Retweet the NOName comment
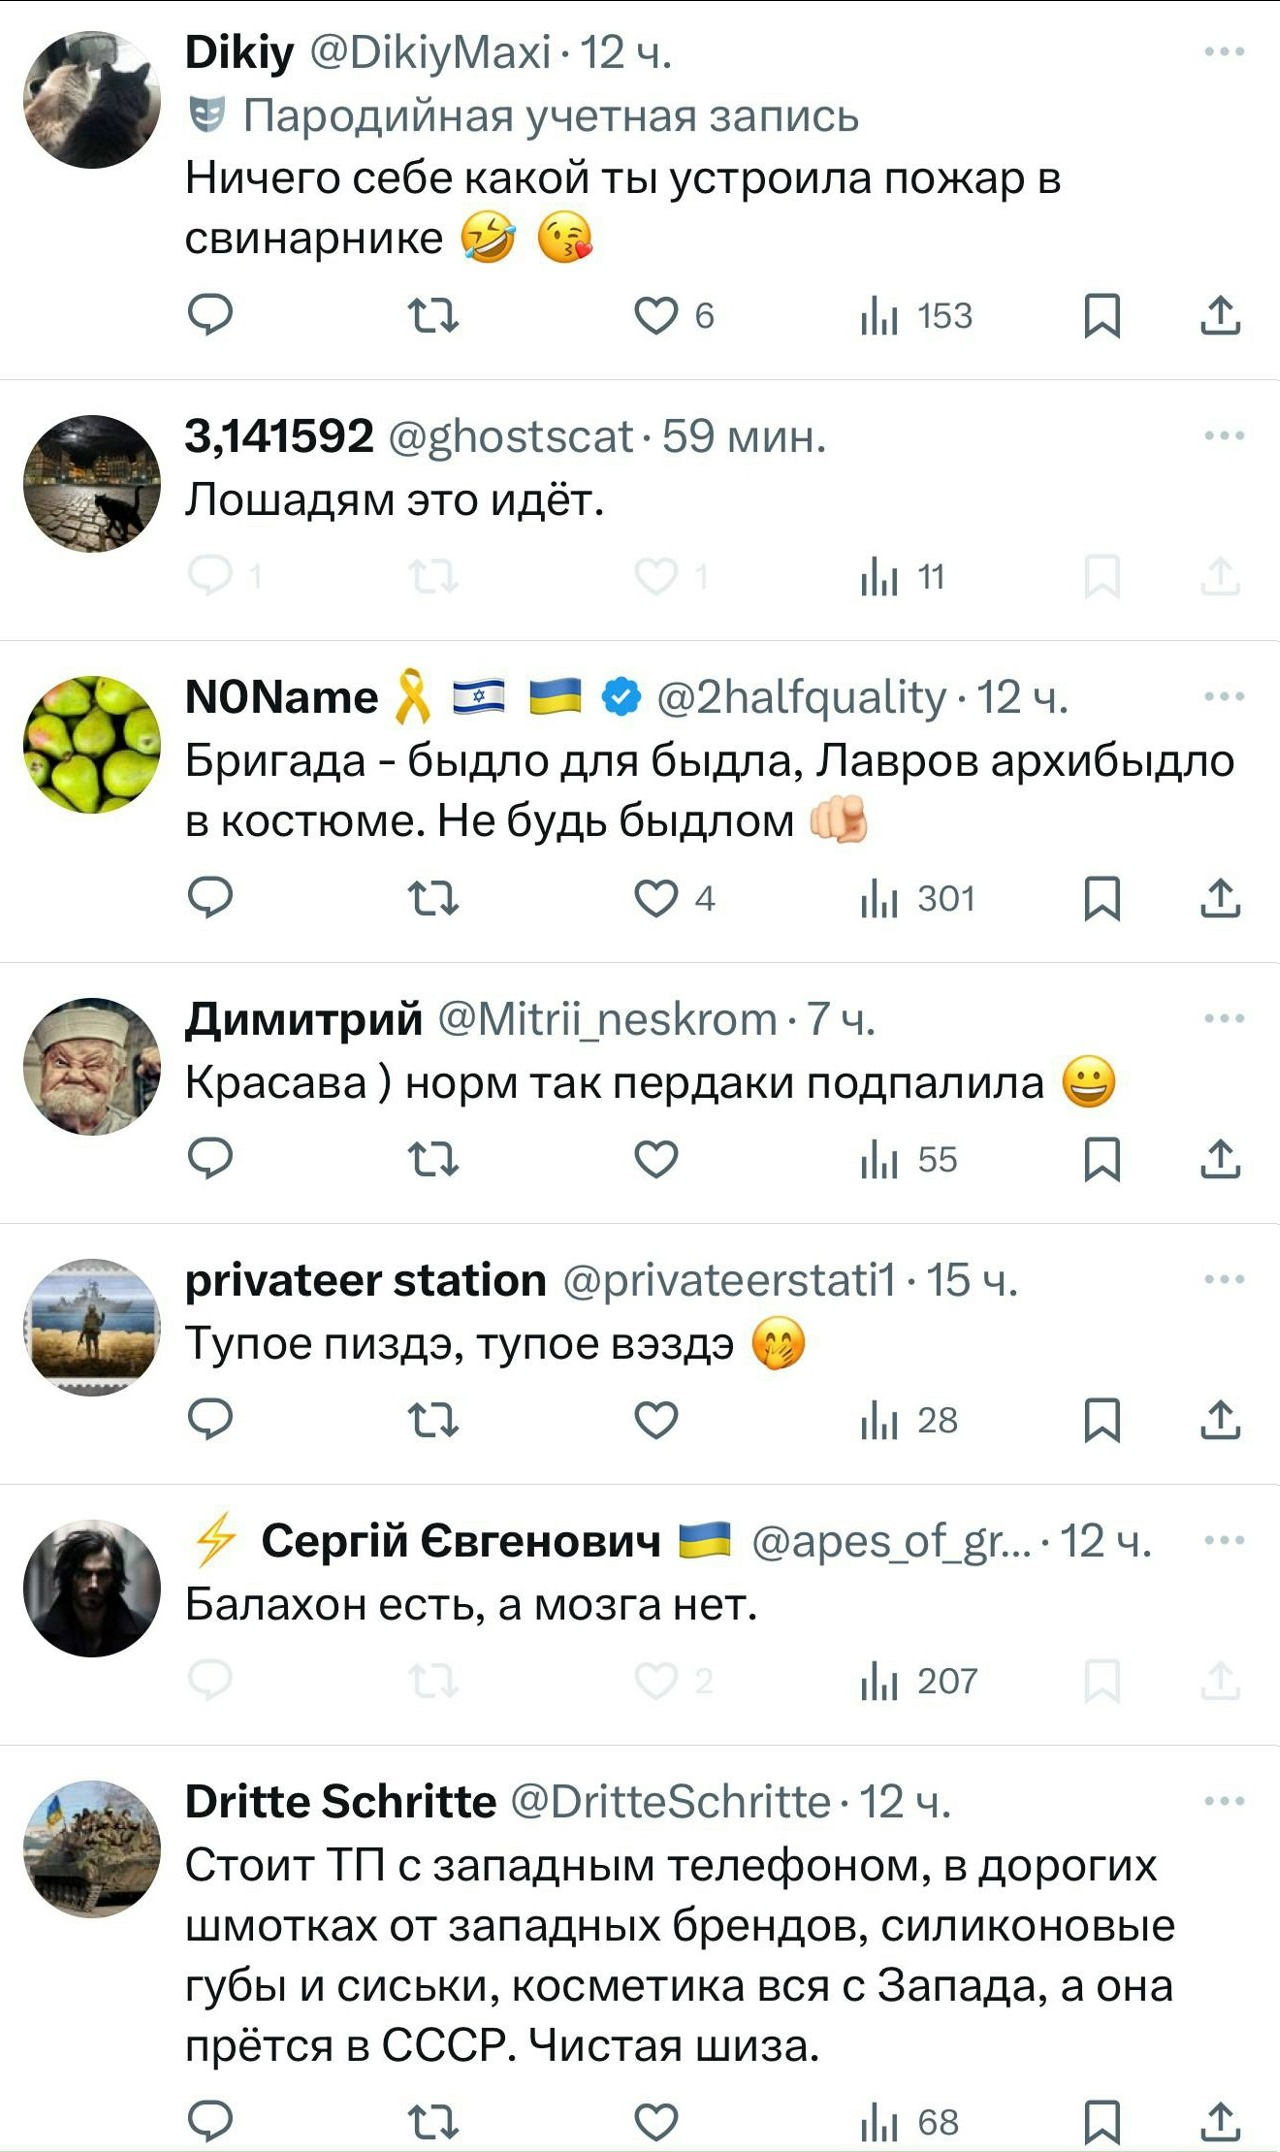 434,898
